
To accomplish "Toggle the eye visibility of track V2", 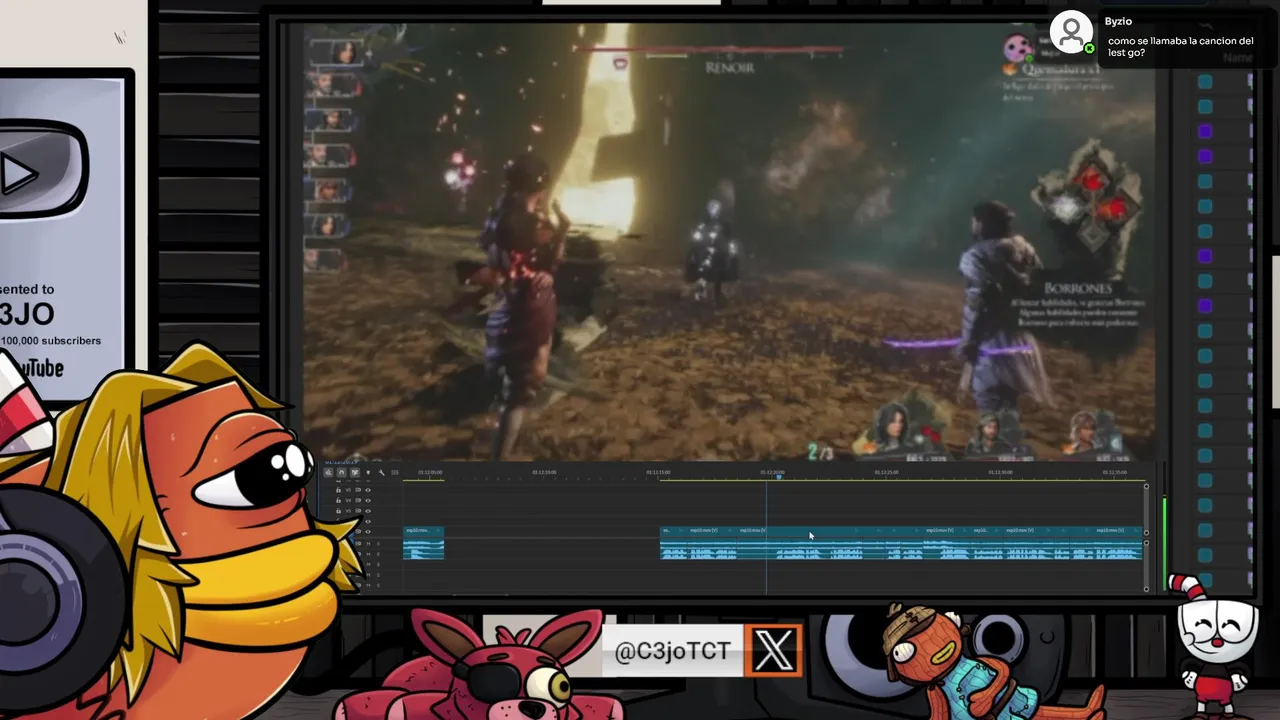I will point(368,521).
